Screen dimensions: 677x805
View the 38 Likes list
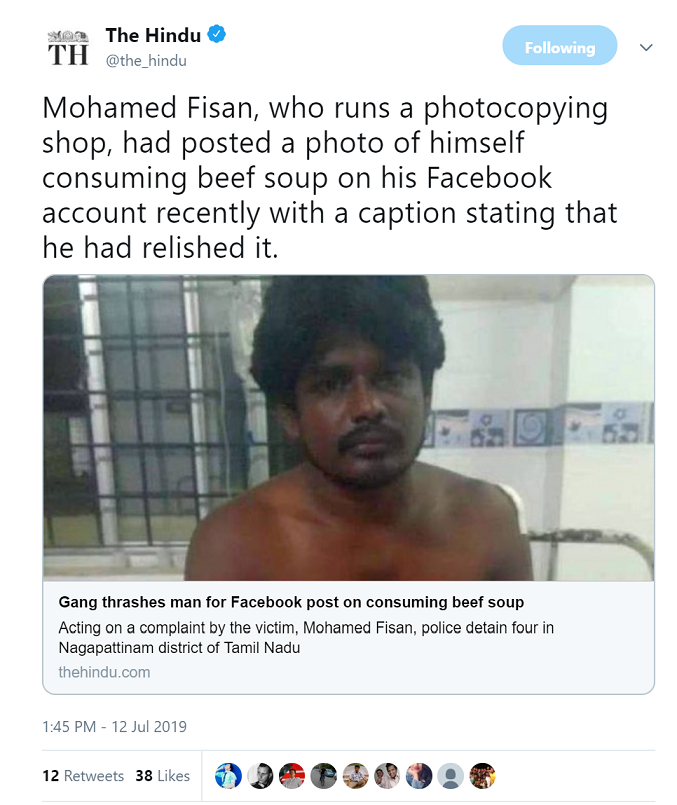[x=162, y=776]
